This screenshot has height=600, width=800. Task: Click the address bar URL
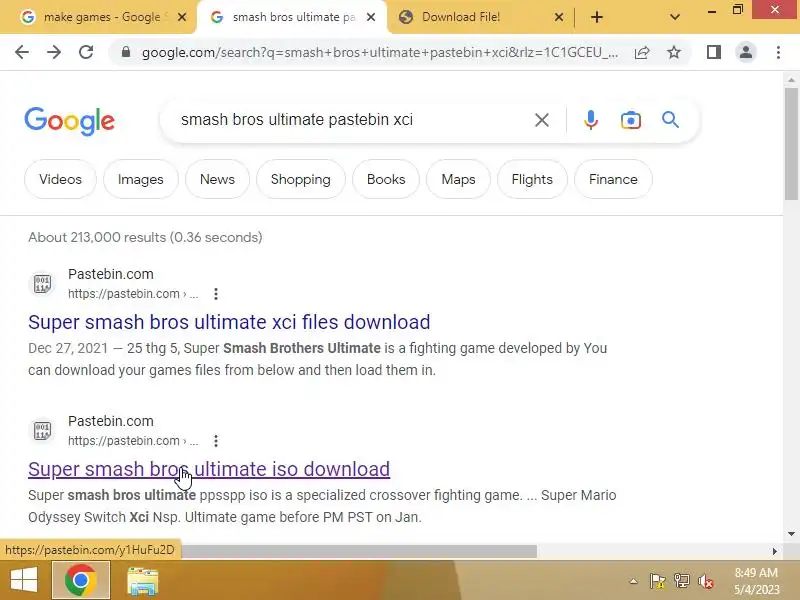tap(380, 52)
